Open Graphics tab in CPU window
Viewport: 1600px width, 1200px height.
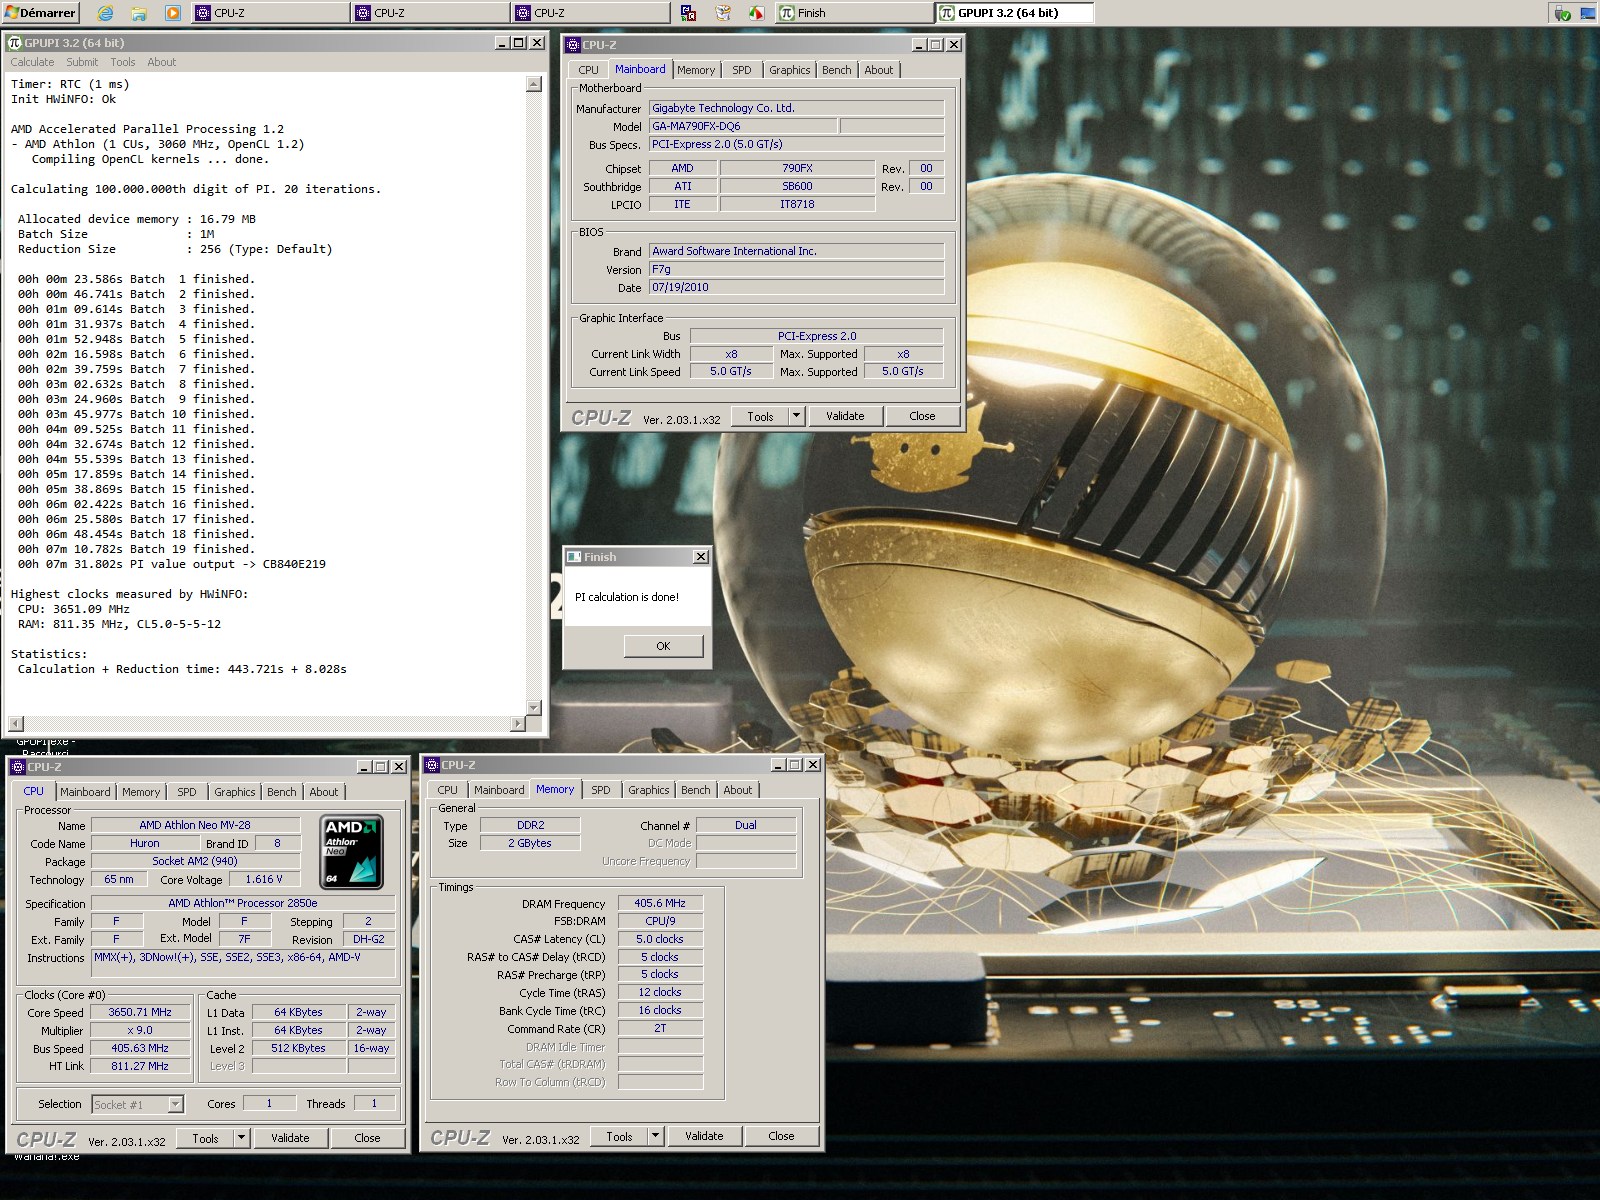(x=235, y=792)
